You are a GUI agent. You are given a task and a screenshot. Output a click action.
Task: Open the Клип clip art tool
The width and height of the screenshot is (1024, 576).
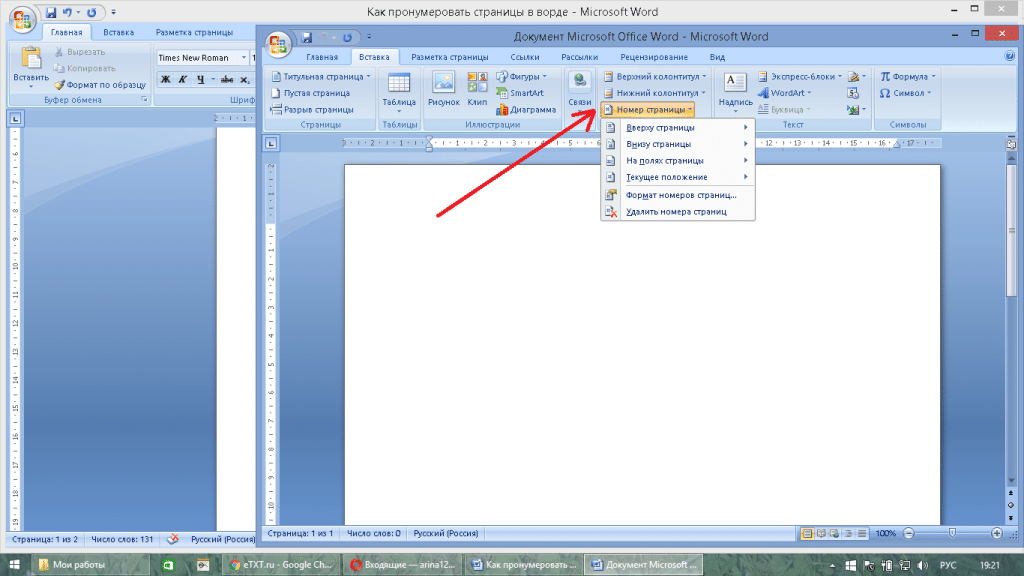[x=477, y=90]
